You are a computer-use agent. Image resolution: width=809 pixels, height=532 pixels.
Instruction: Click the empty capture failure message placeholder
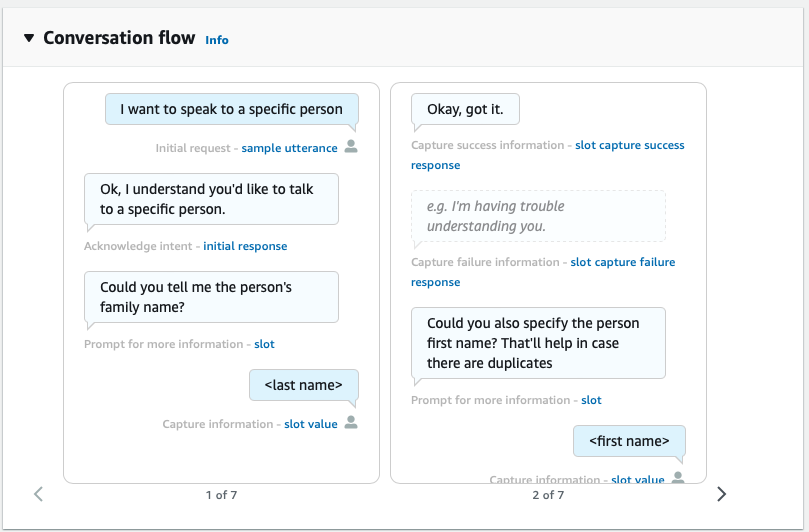click(537, 216)
